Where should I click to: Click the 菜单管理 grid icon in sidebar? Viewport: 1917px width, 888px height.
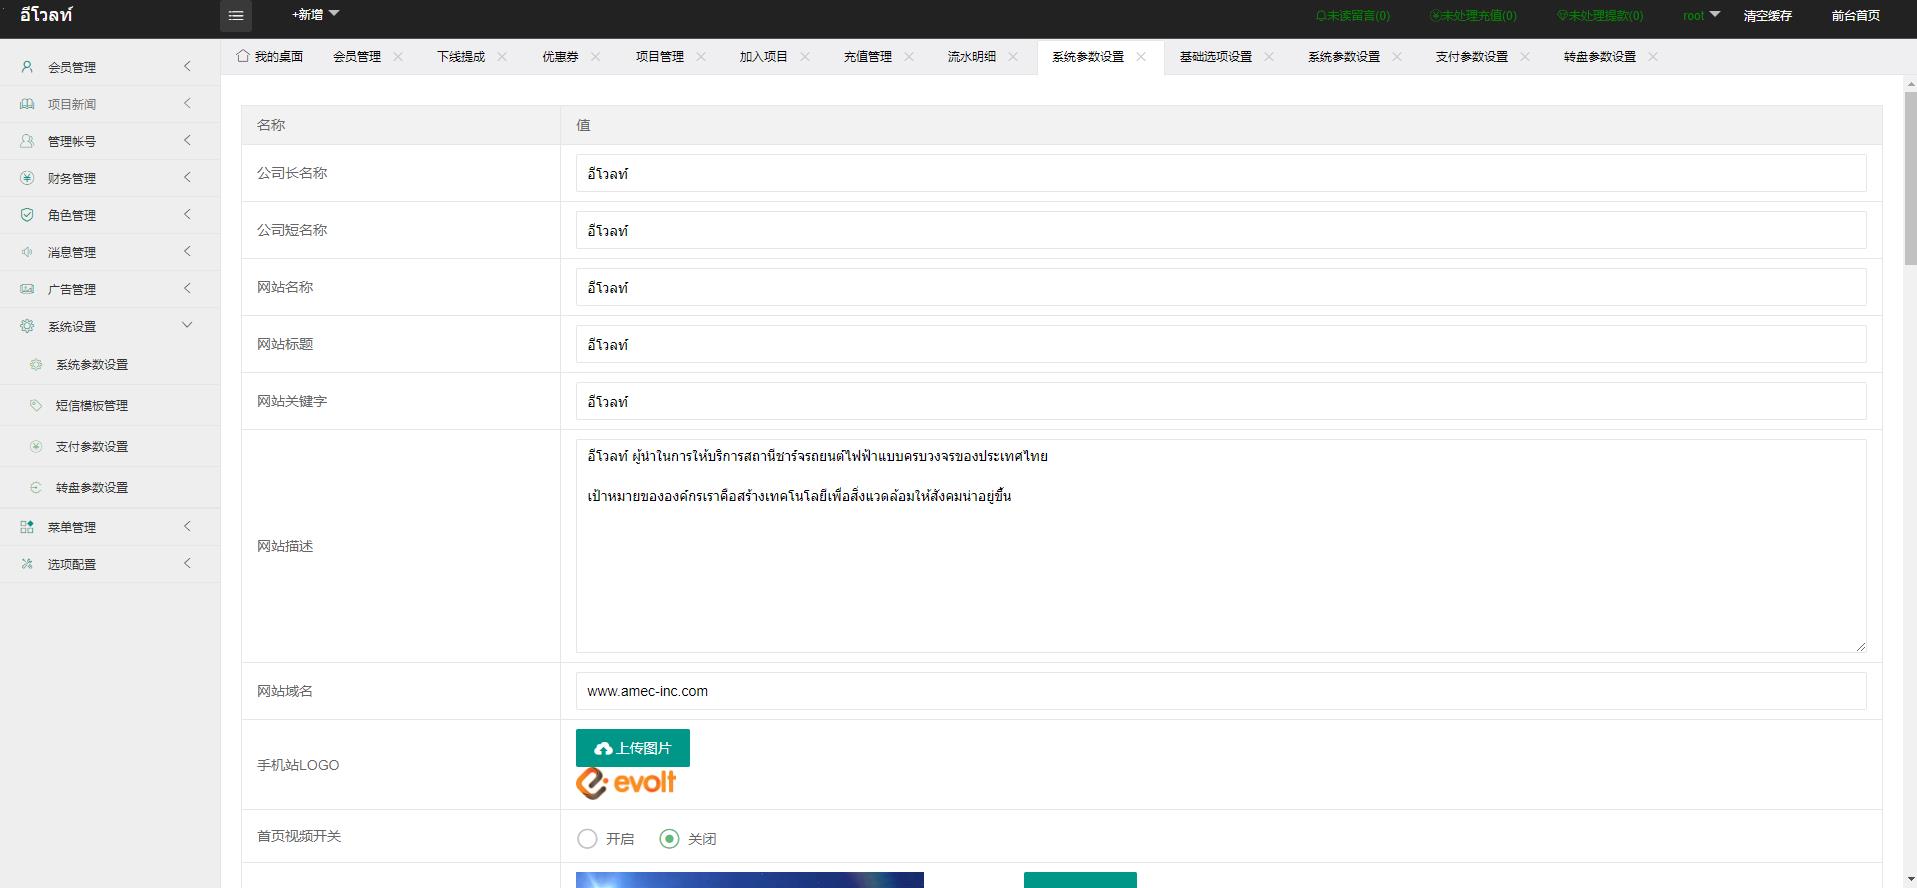click(27, 527)
